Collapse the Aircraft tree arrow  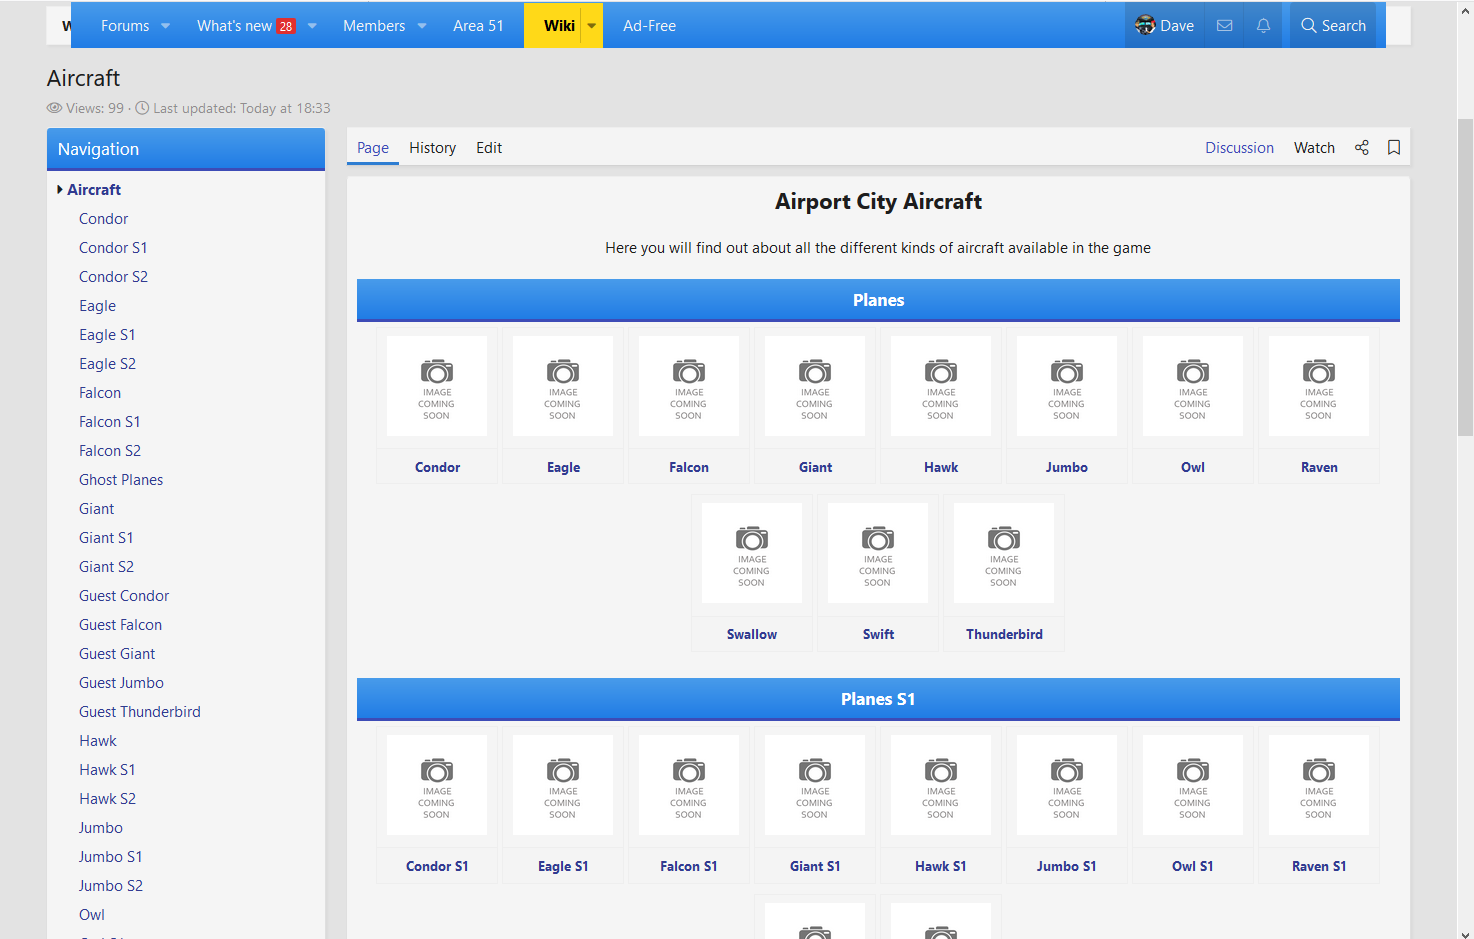click(x=60, y=189)
